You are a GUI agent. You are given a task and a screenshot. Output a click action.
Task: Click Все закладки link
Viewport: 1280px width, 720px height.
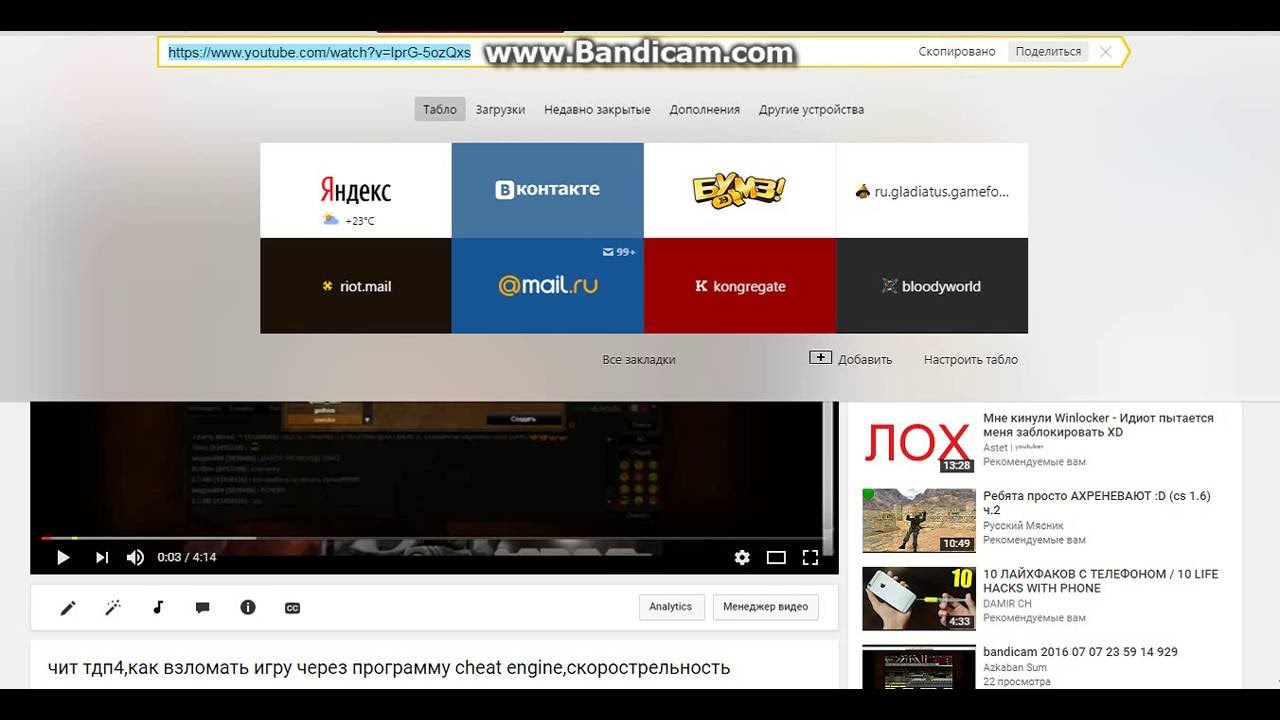[x=639, y=359]
